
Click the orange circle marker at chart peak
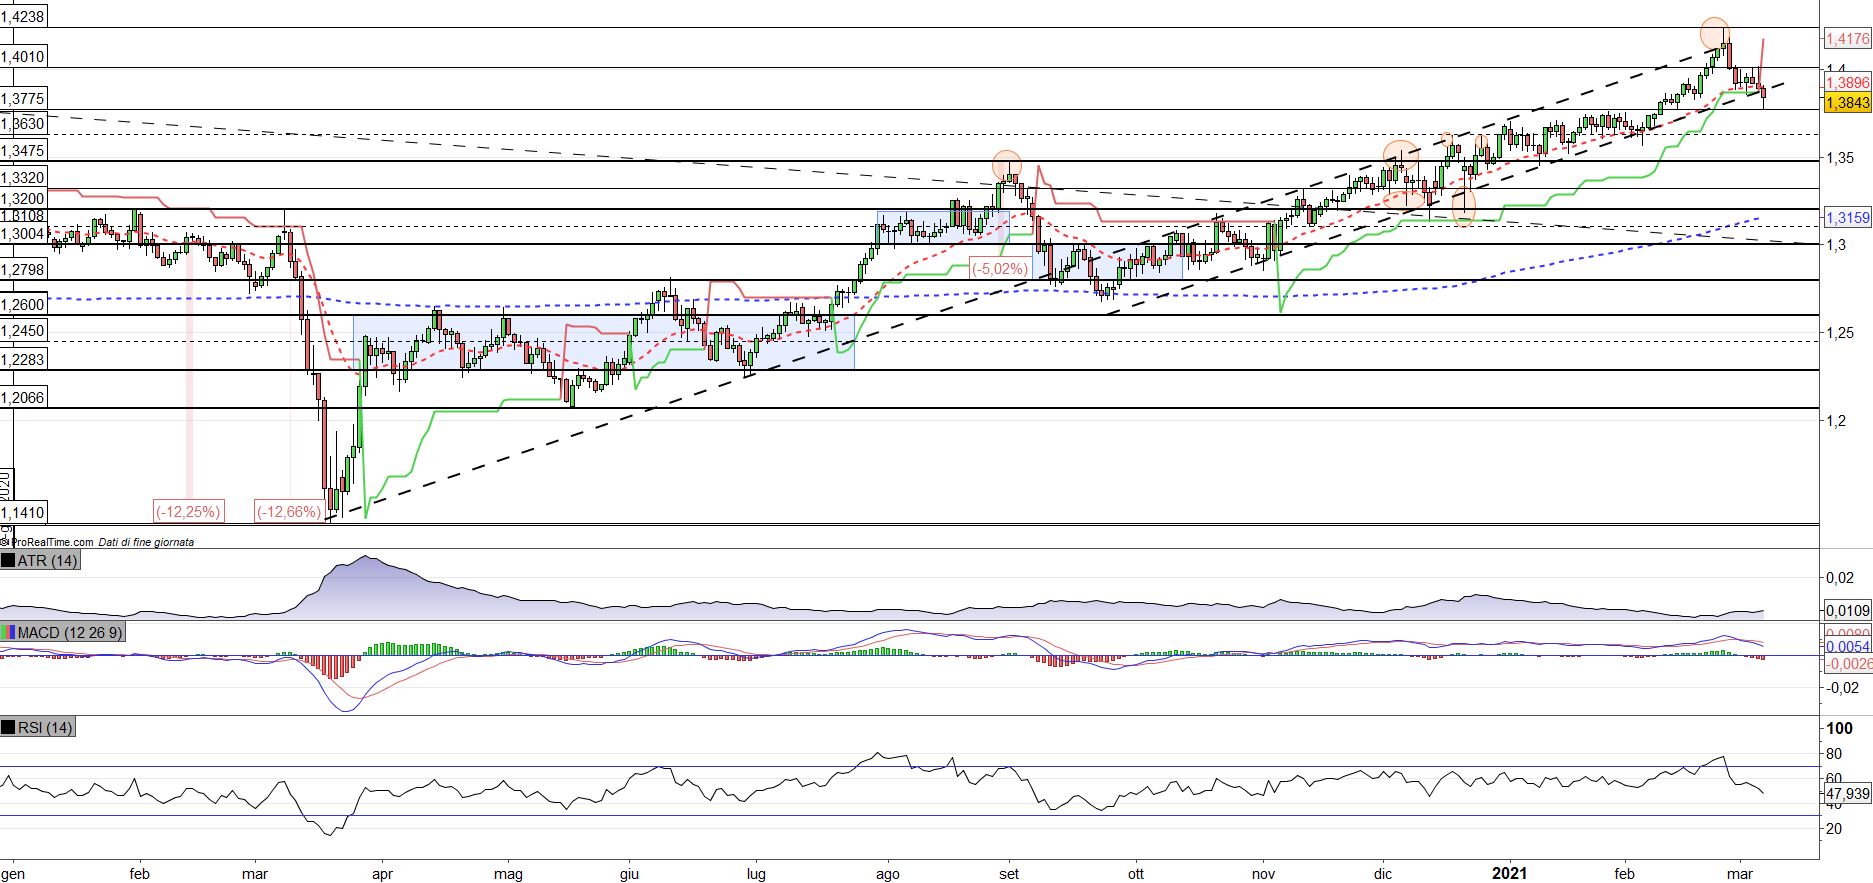[1715, 33]
